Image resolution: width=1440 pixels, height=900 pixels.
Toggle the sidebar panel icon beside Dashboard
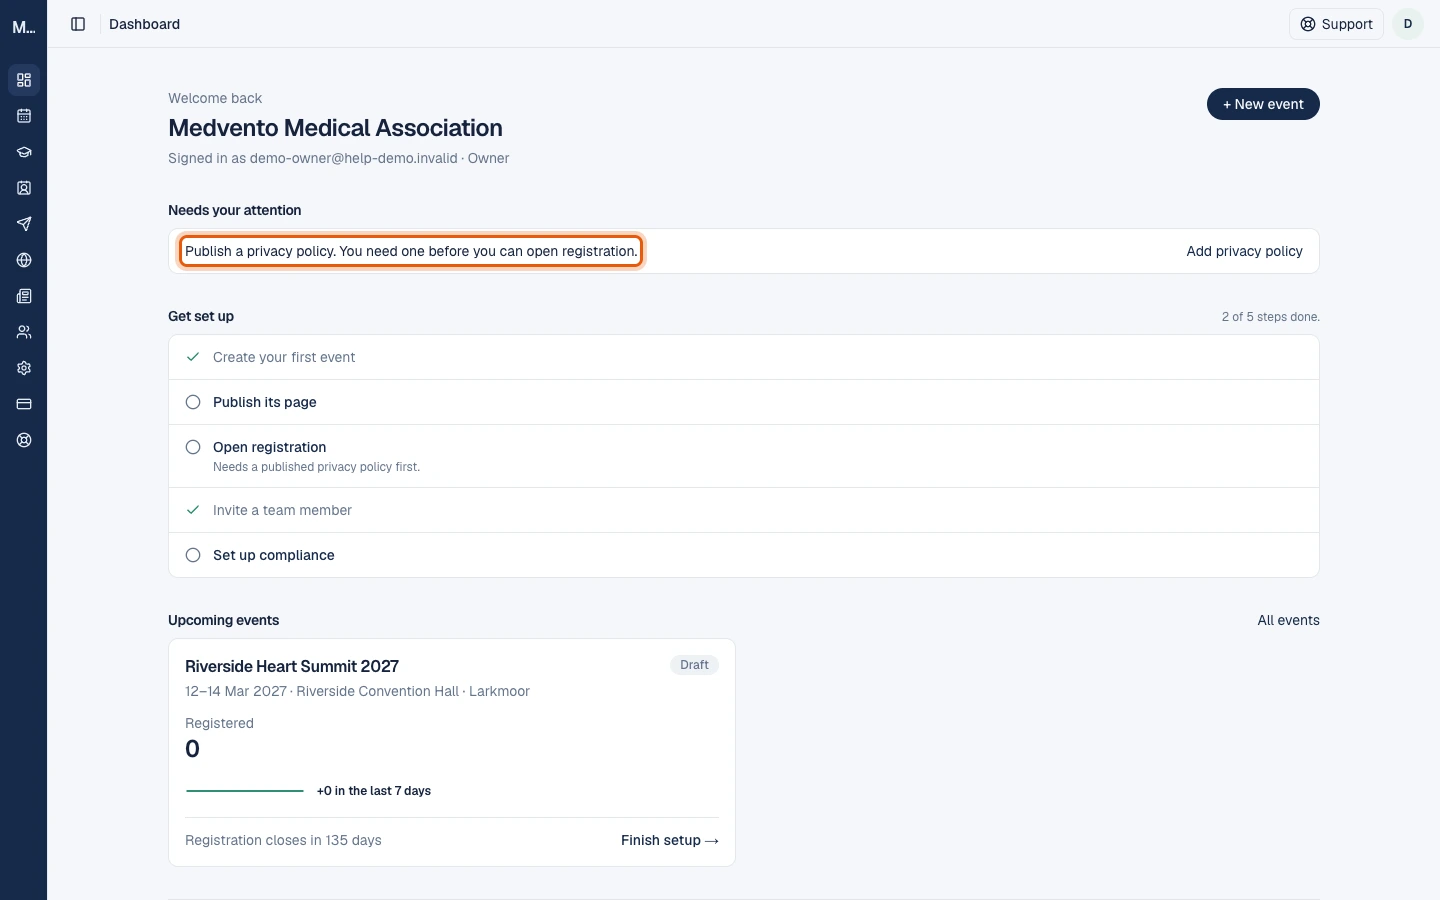(78, 24)
